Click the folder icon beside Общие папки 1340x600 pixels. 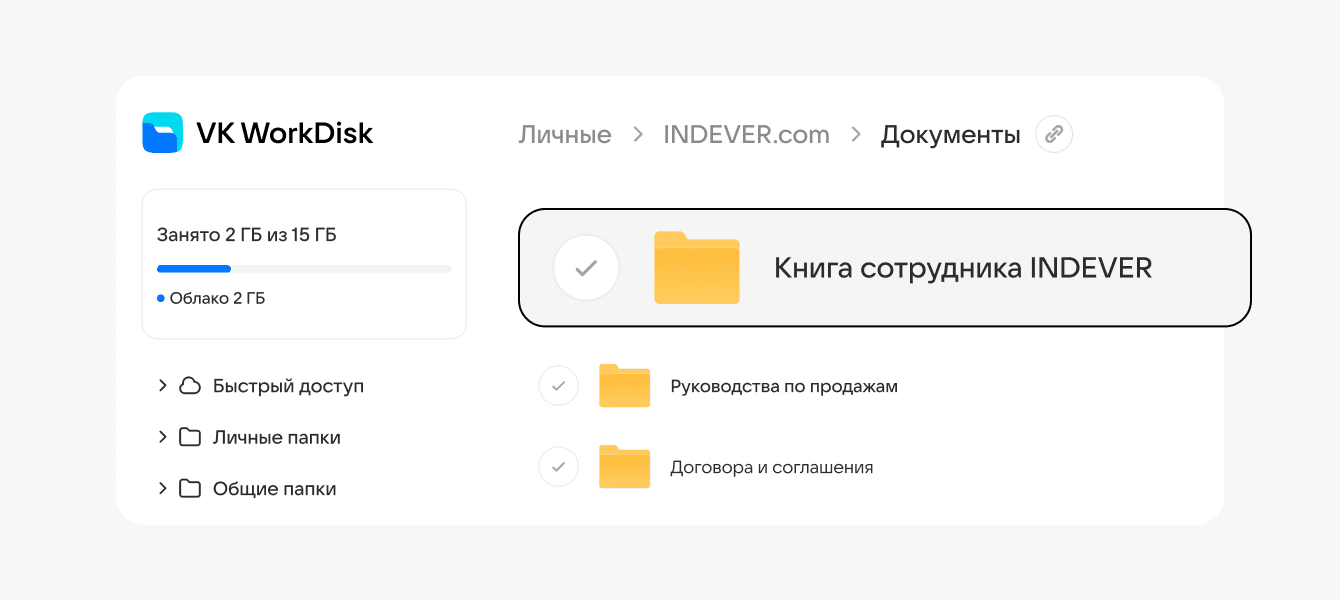tap(190, 489)
